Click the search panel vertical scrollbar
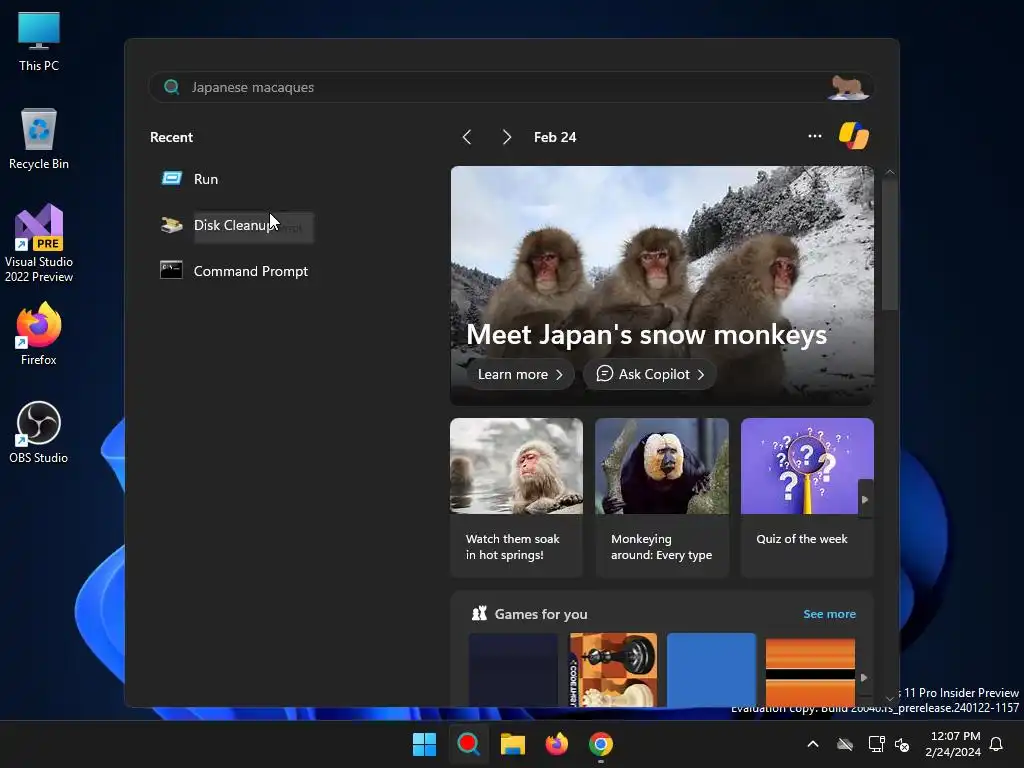 point(889,246)
